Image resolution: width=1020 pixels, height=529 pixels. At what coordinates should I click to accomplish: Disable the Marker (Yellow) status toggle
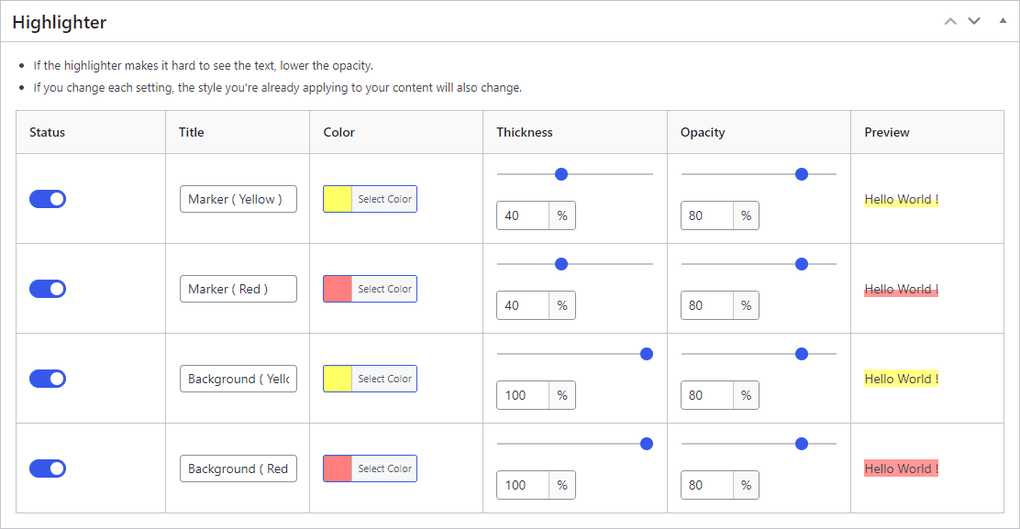click(48, 199)
